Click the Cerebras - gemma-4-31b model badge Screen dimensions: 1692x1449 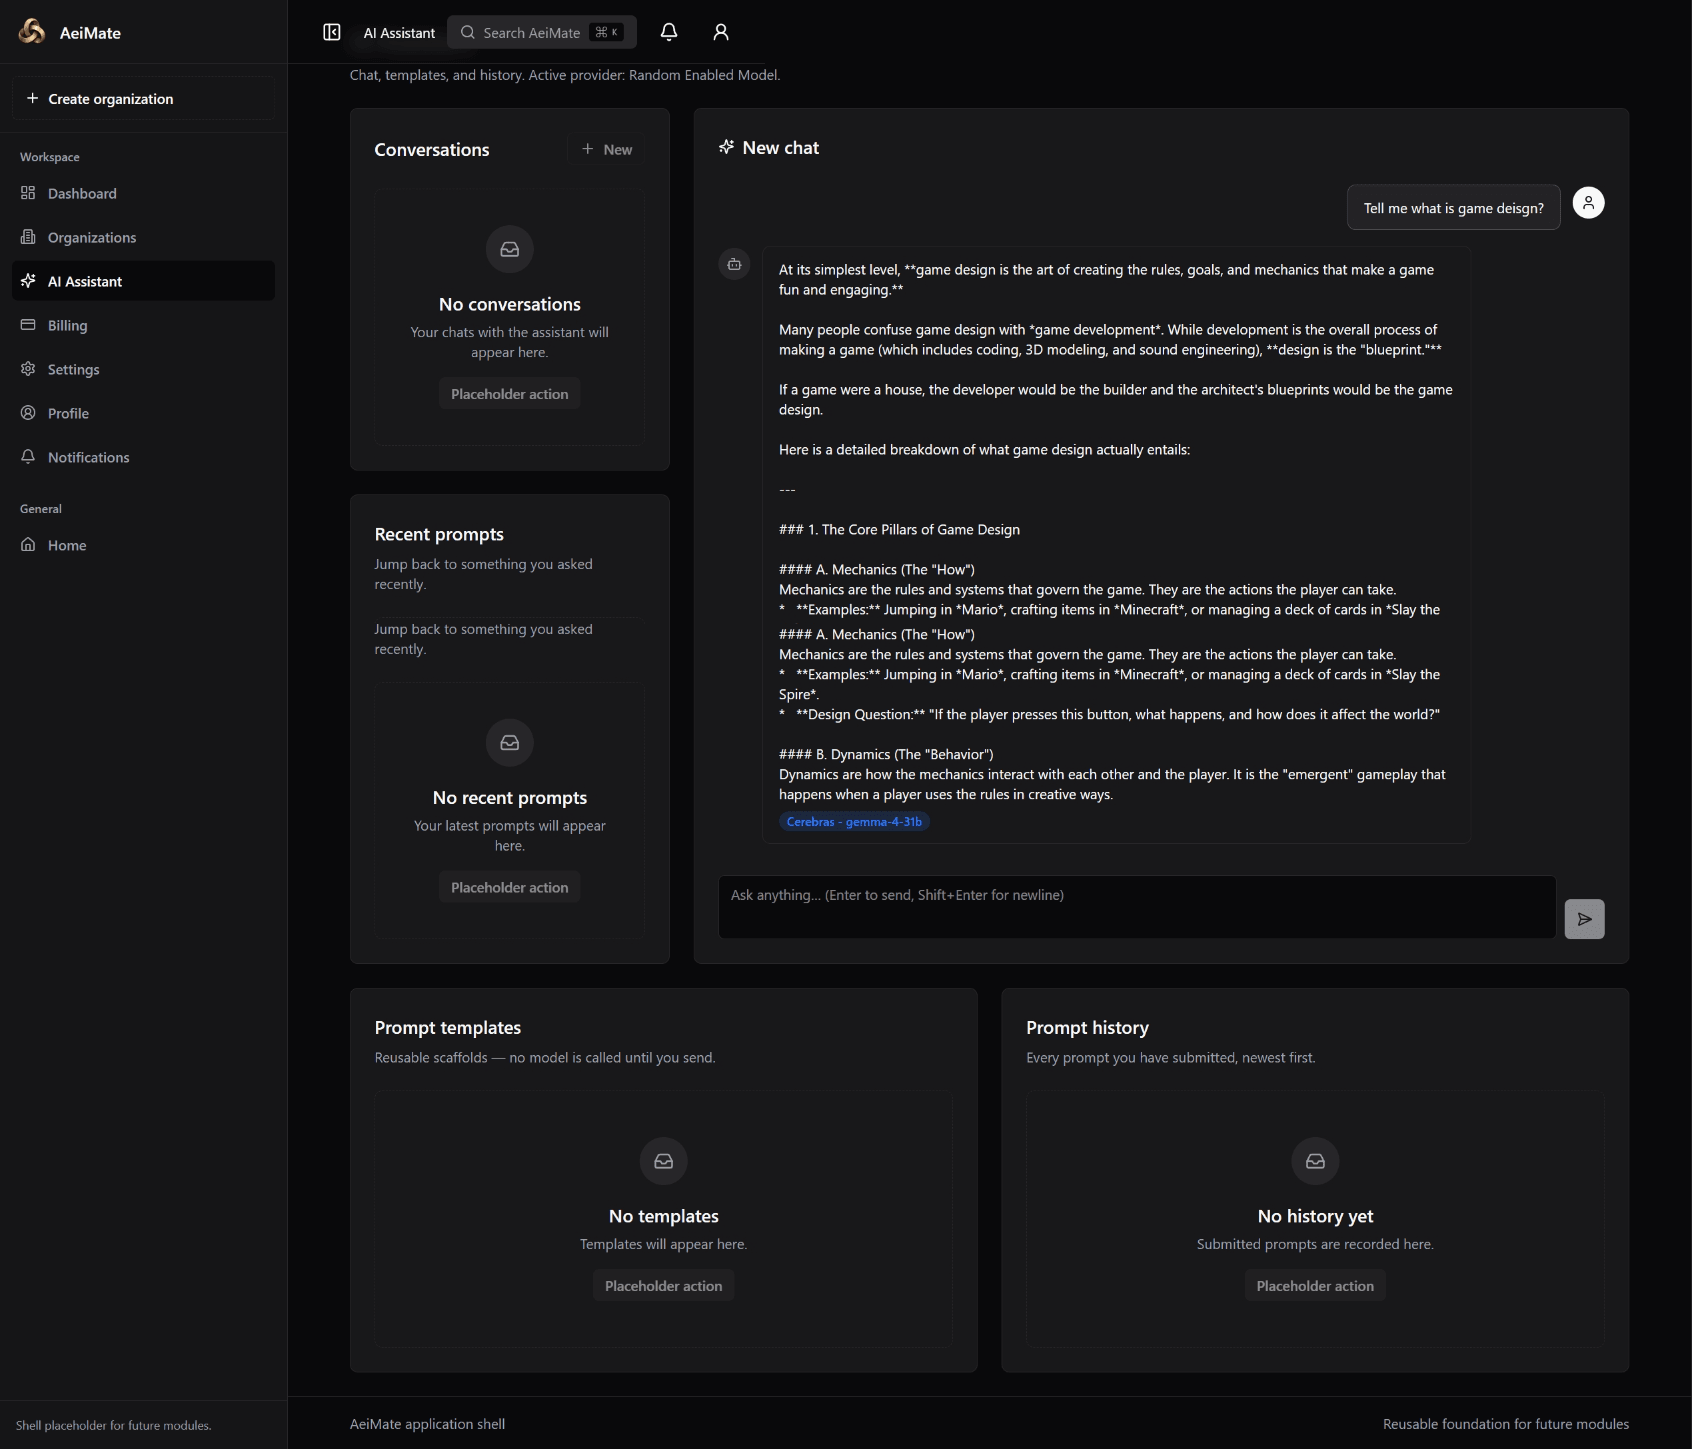click(x=854, y=822)
